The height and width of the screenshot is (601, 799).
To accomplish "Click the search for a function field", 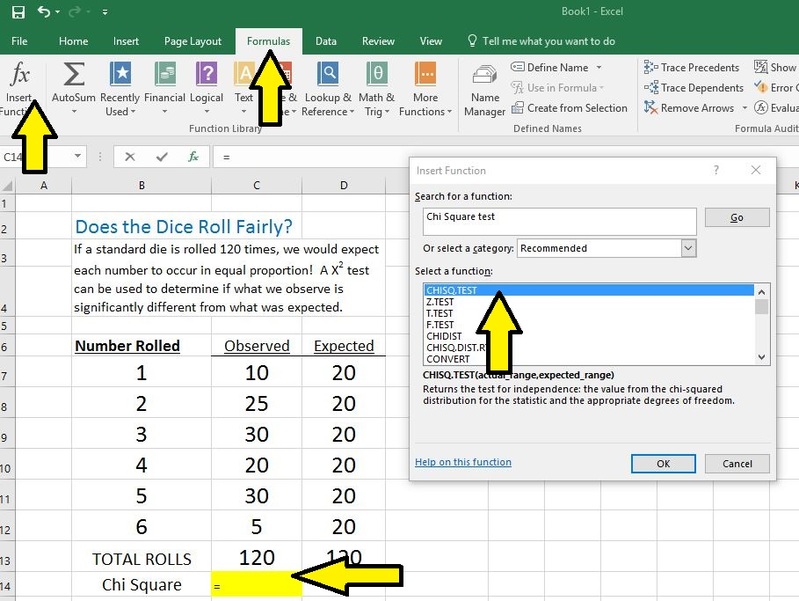I will (558, 220).
